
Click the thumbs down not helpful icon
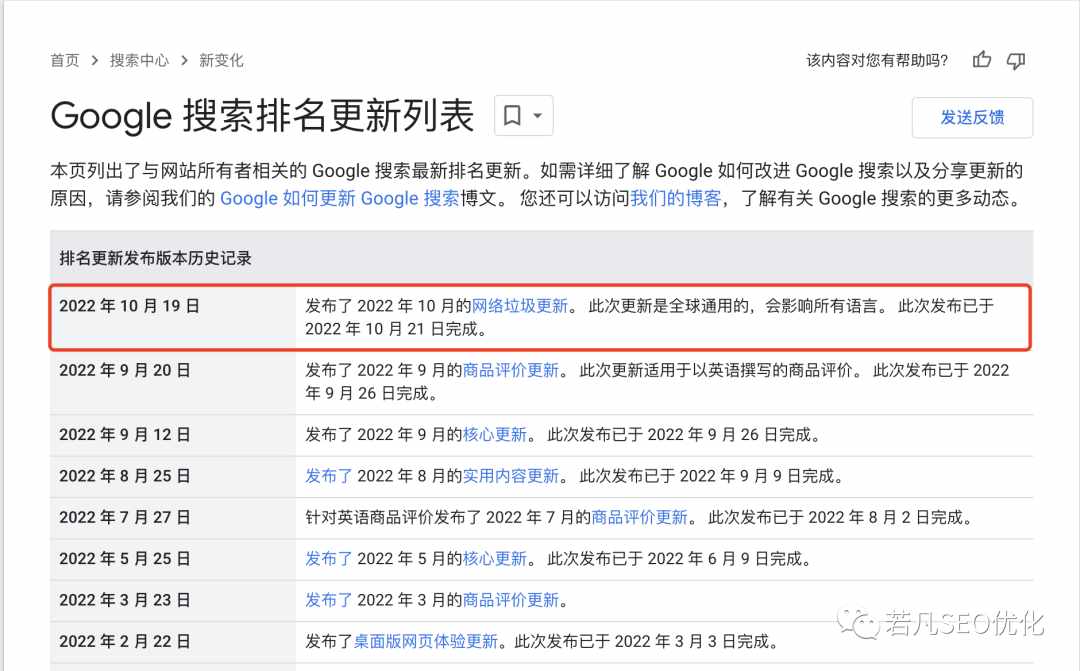(1016, 61)
